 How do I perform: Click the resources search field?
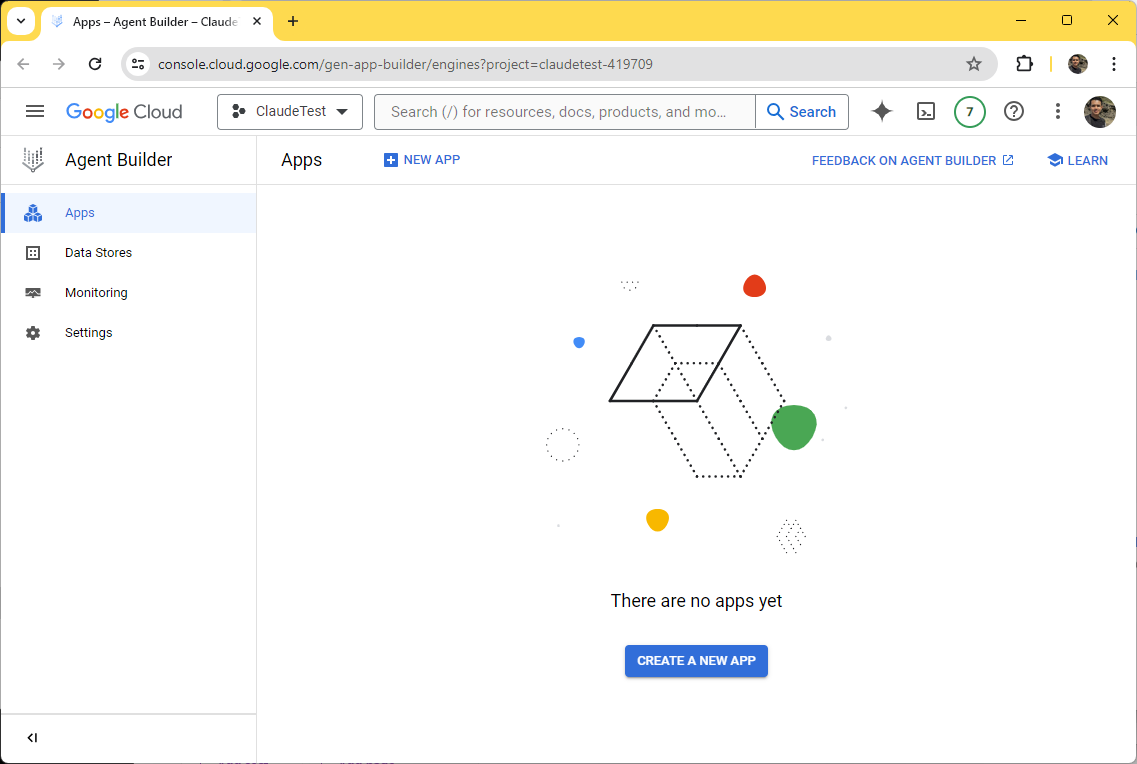point(563,111)
